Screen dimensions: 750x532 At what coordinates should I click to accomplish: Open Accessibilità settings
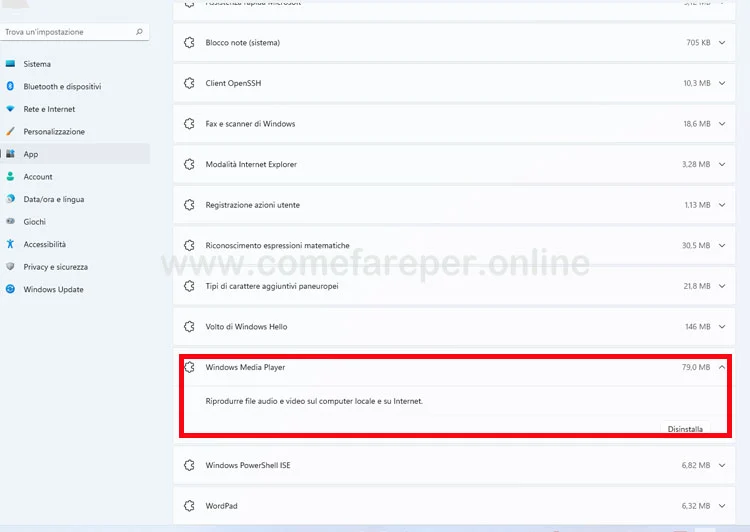(x=75, y=244)
